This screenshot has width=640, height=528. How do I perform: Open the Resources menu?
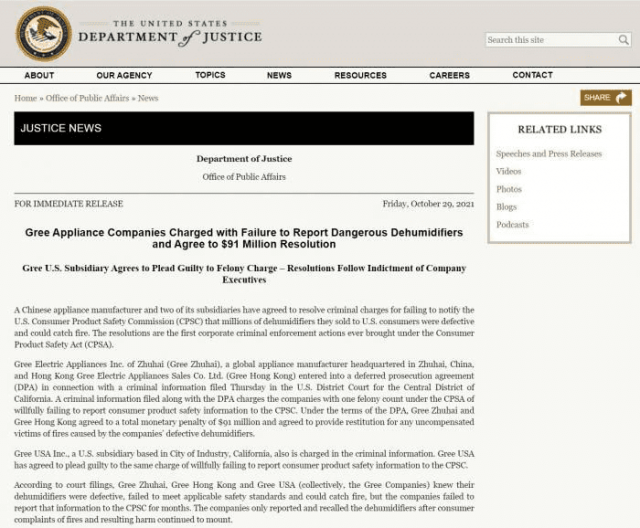360,75
